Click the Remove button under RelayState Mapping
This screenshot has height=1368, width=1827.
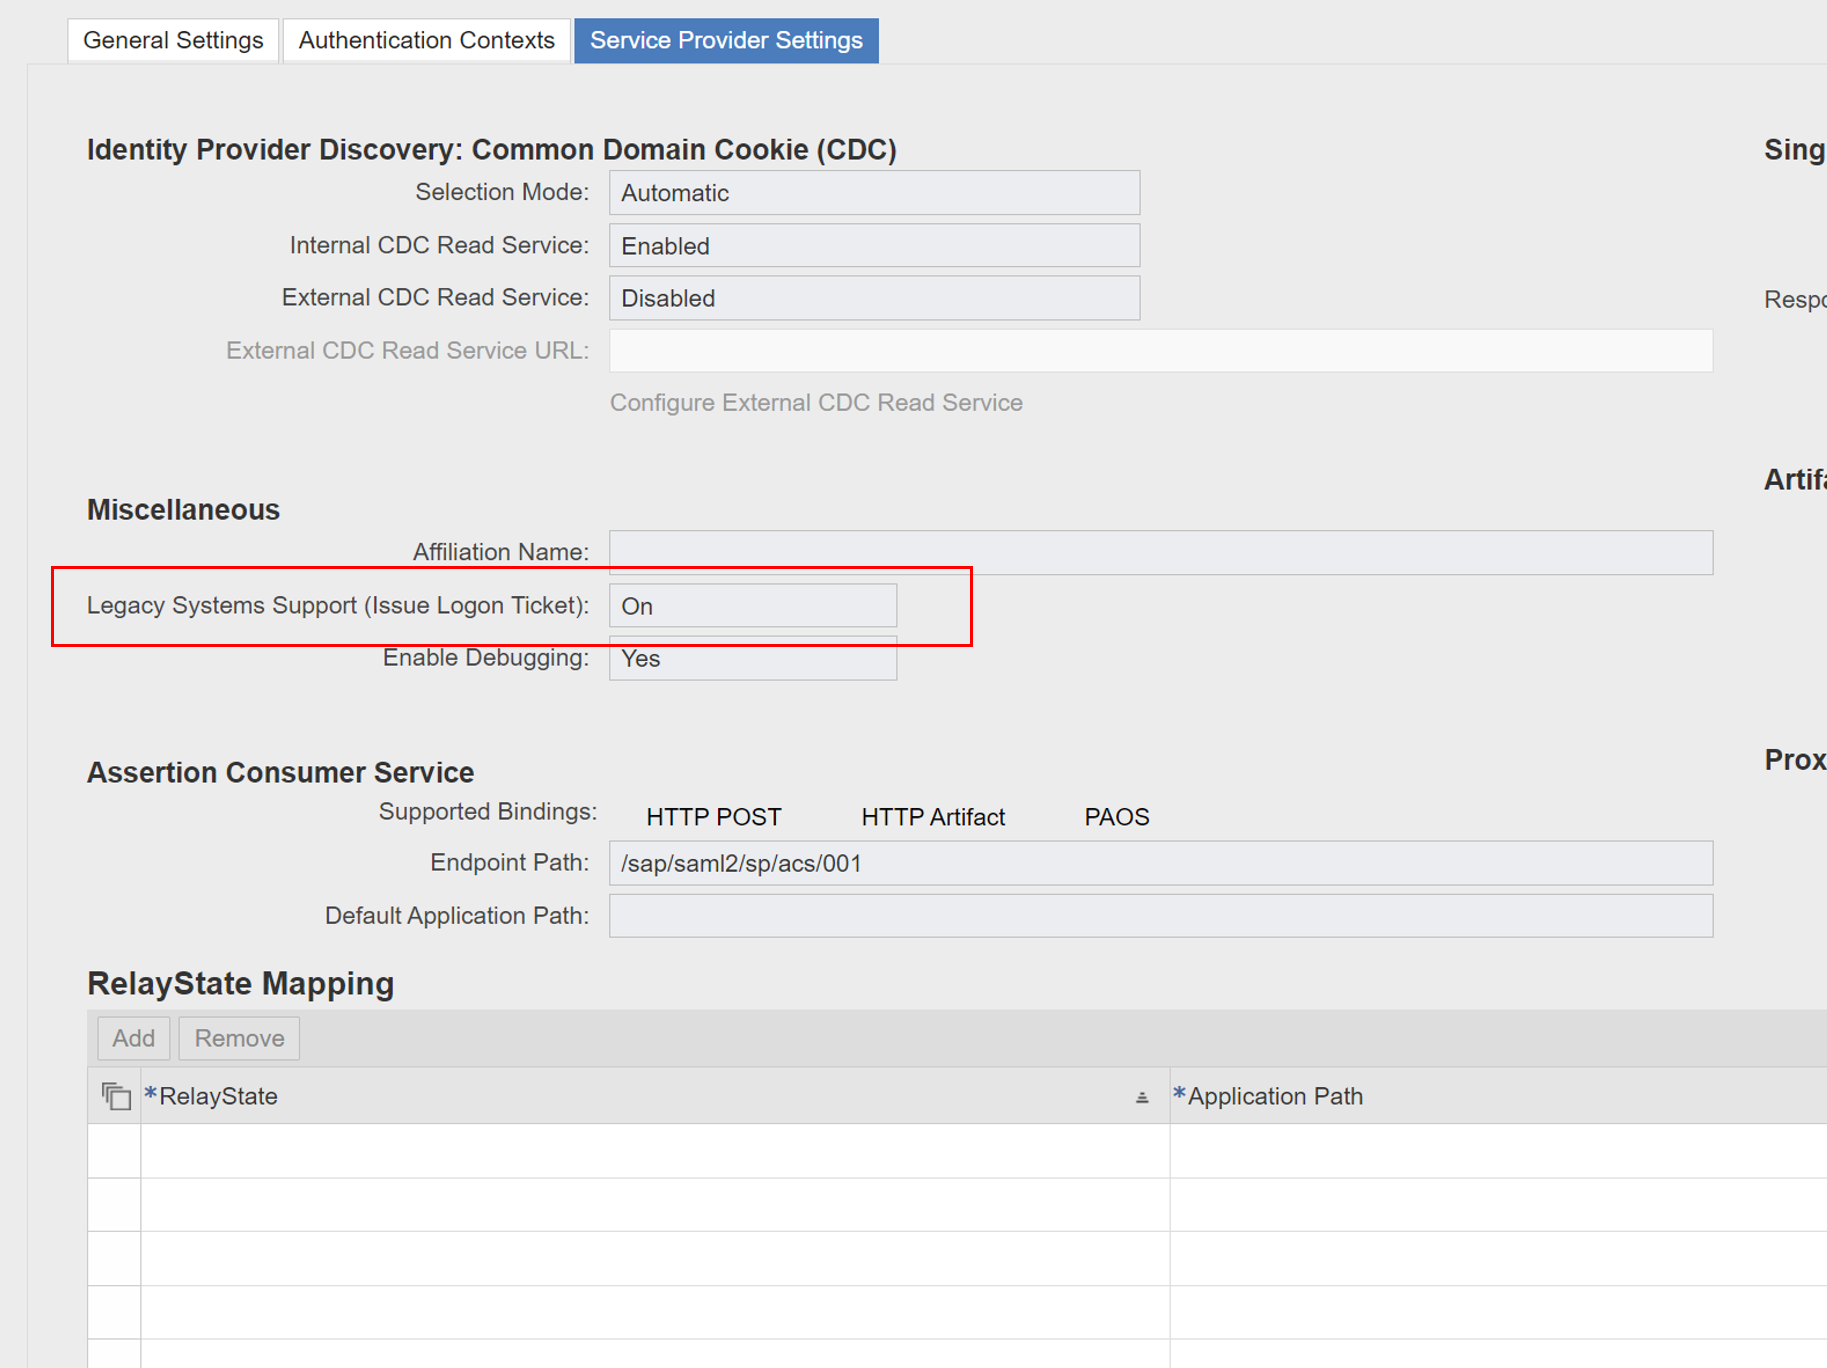[238, 1037]
